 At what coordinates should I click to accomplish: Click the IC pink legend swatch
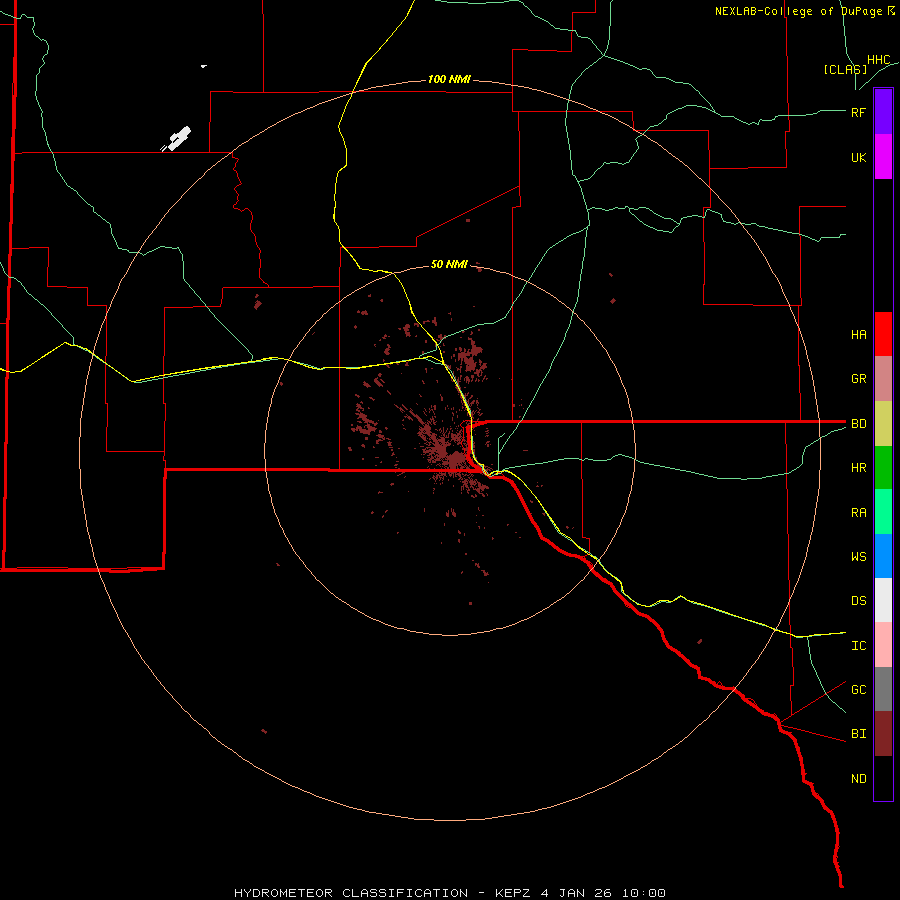883,645
